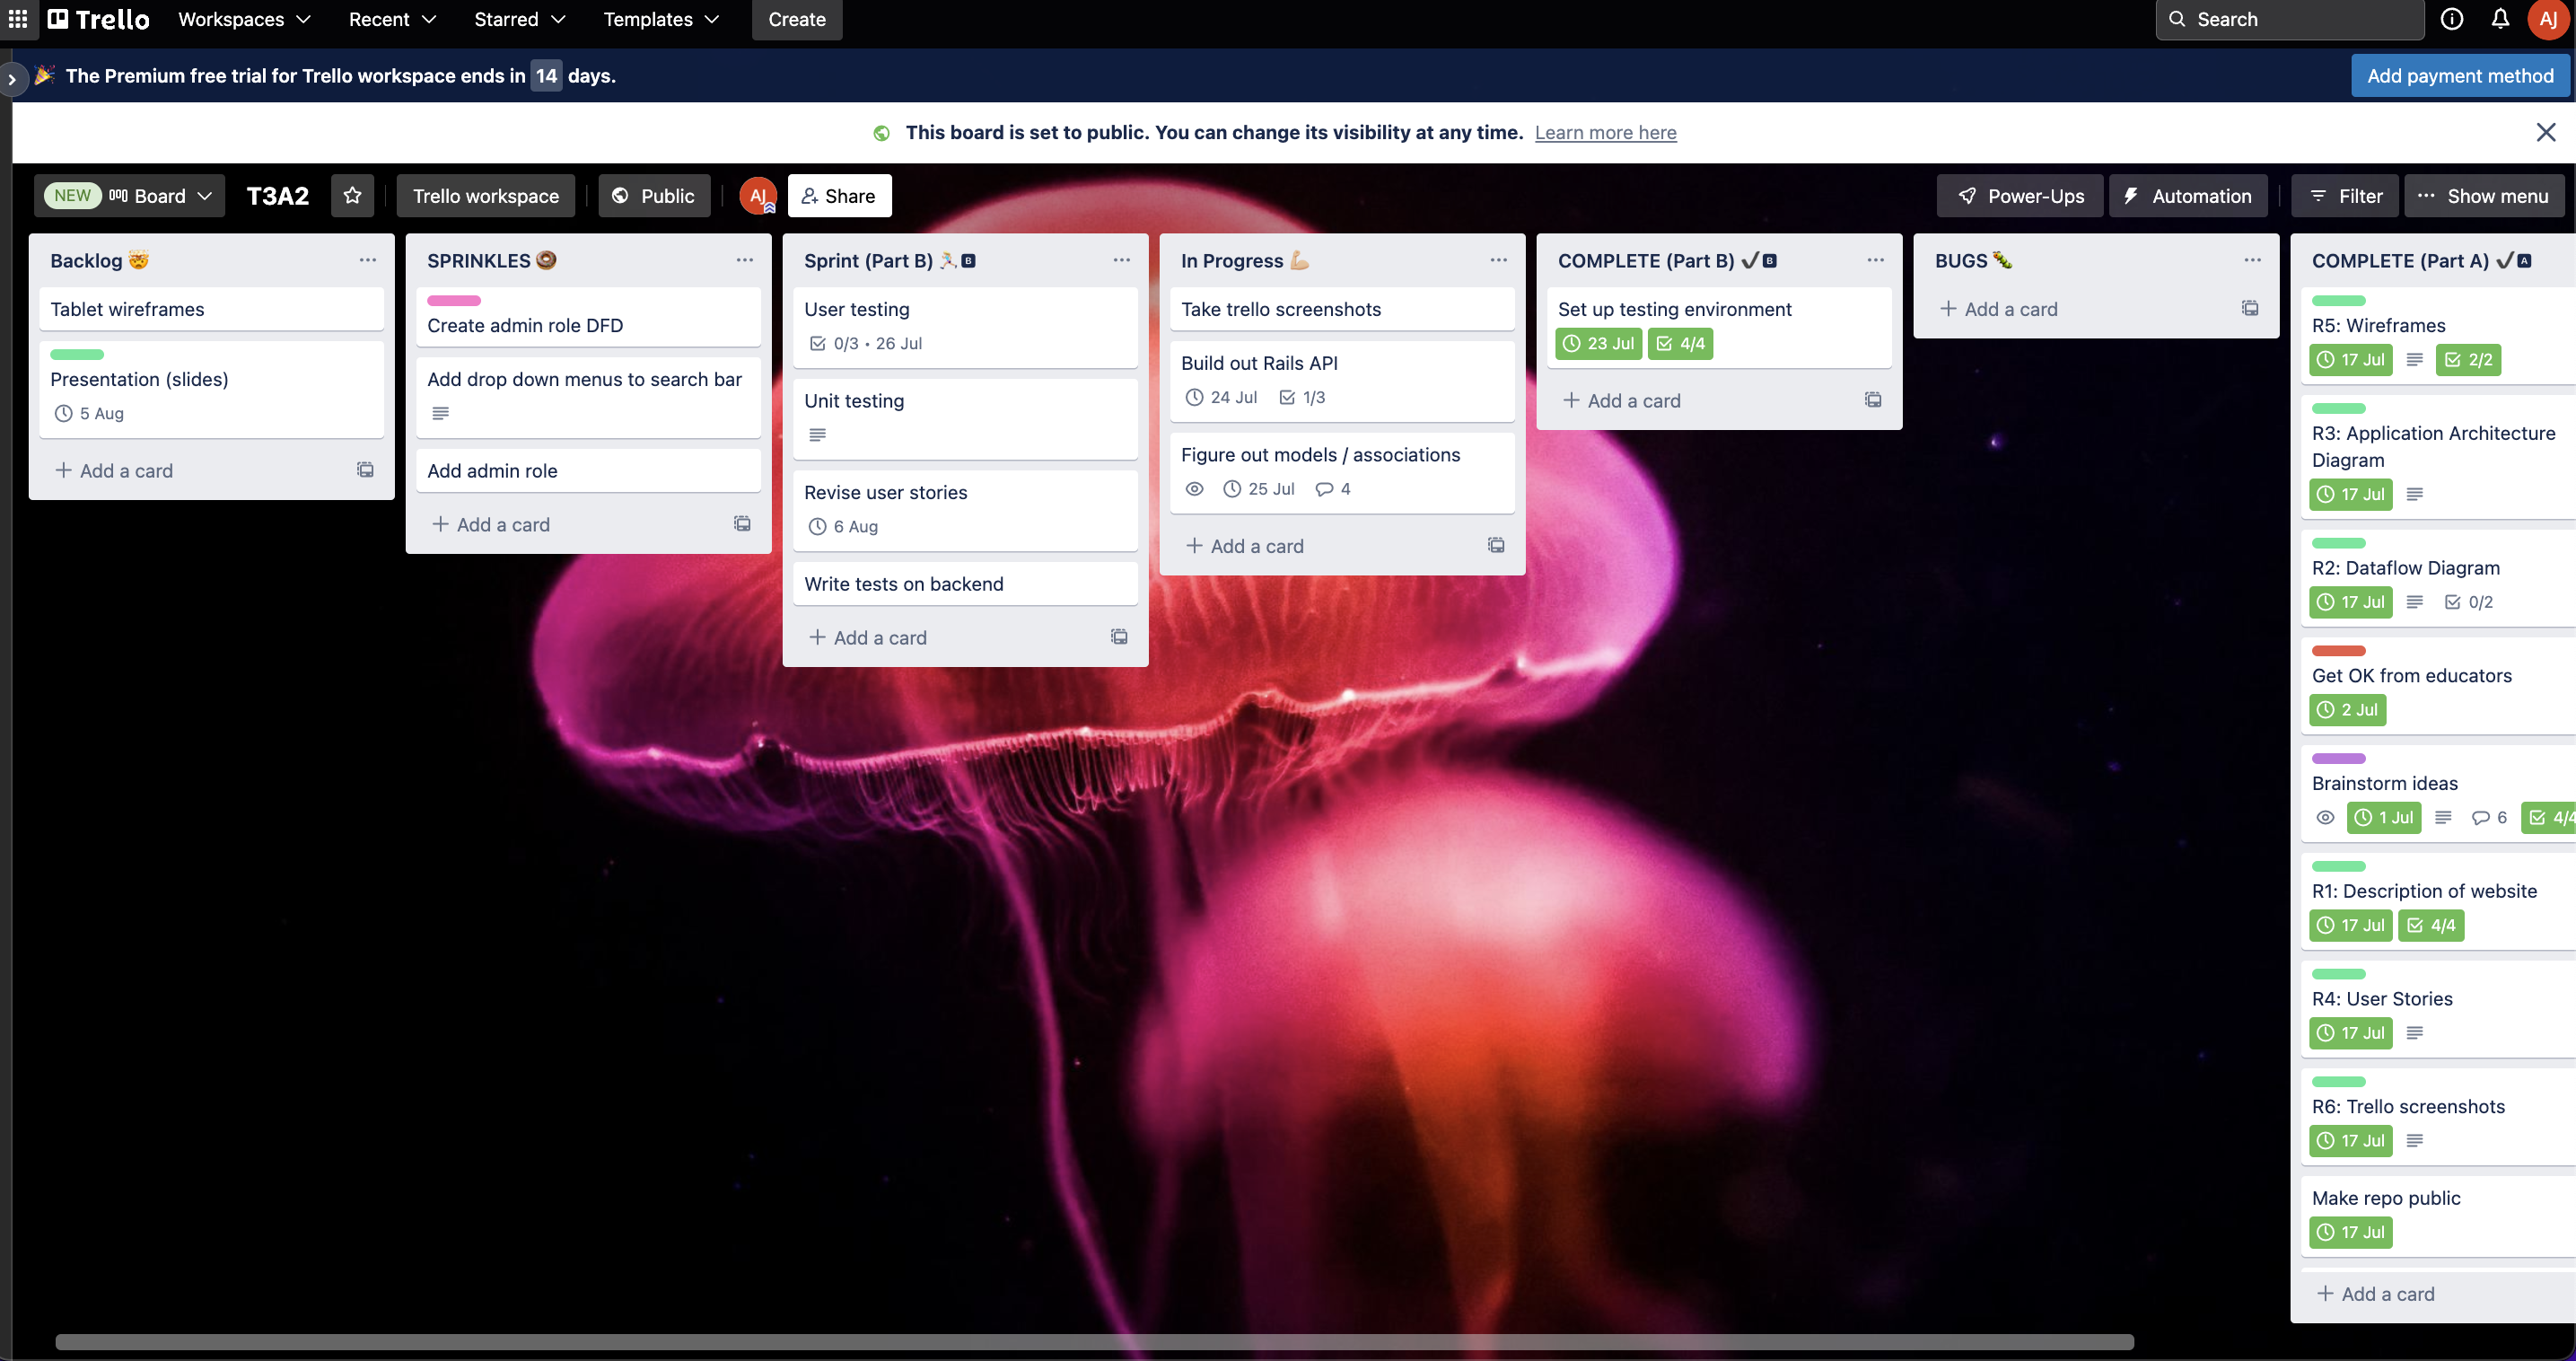Expand the Workspaces dropdown
This screenshot has width=2576, height=1361.
tap(244, 19)
